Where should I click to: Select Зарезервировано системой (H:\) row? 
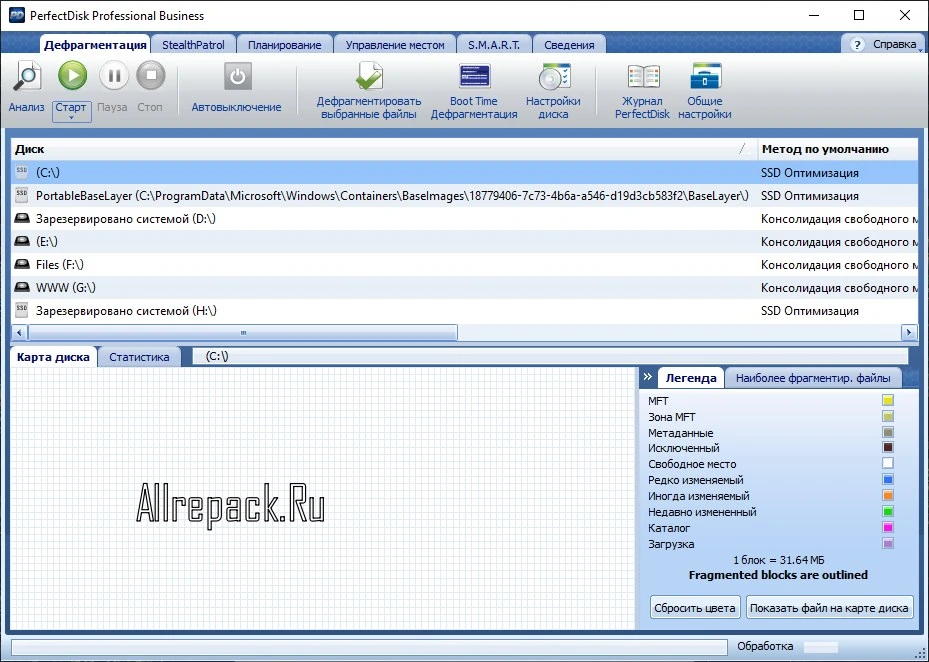(464, 311)
